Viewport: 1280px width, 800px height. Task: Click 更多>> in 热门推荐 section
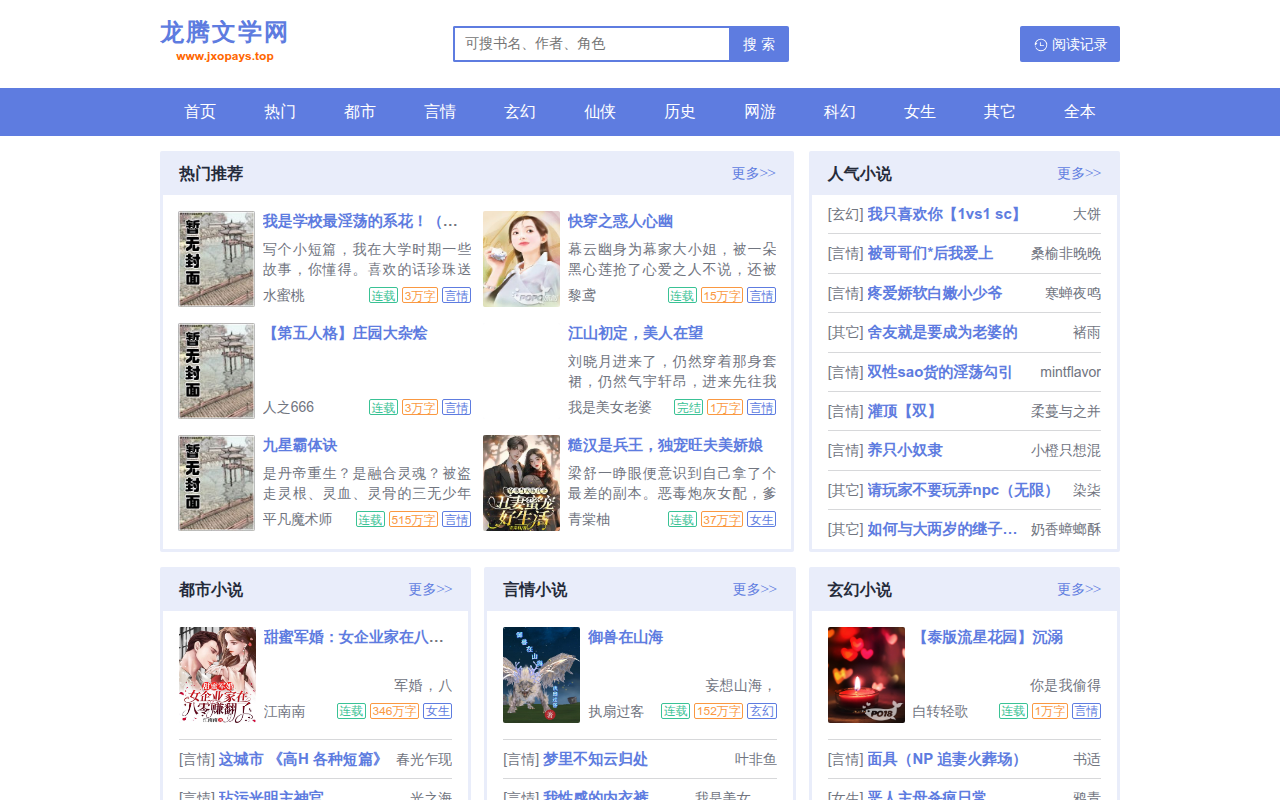point(753,173)
